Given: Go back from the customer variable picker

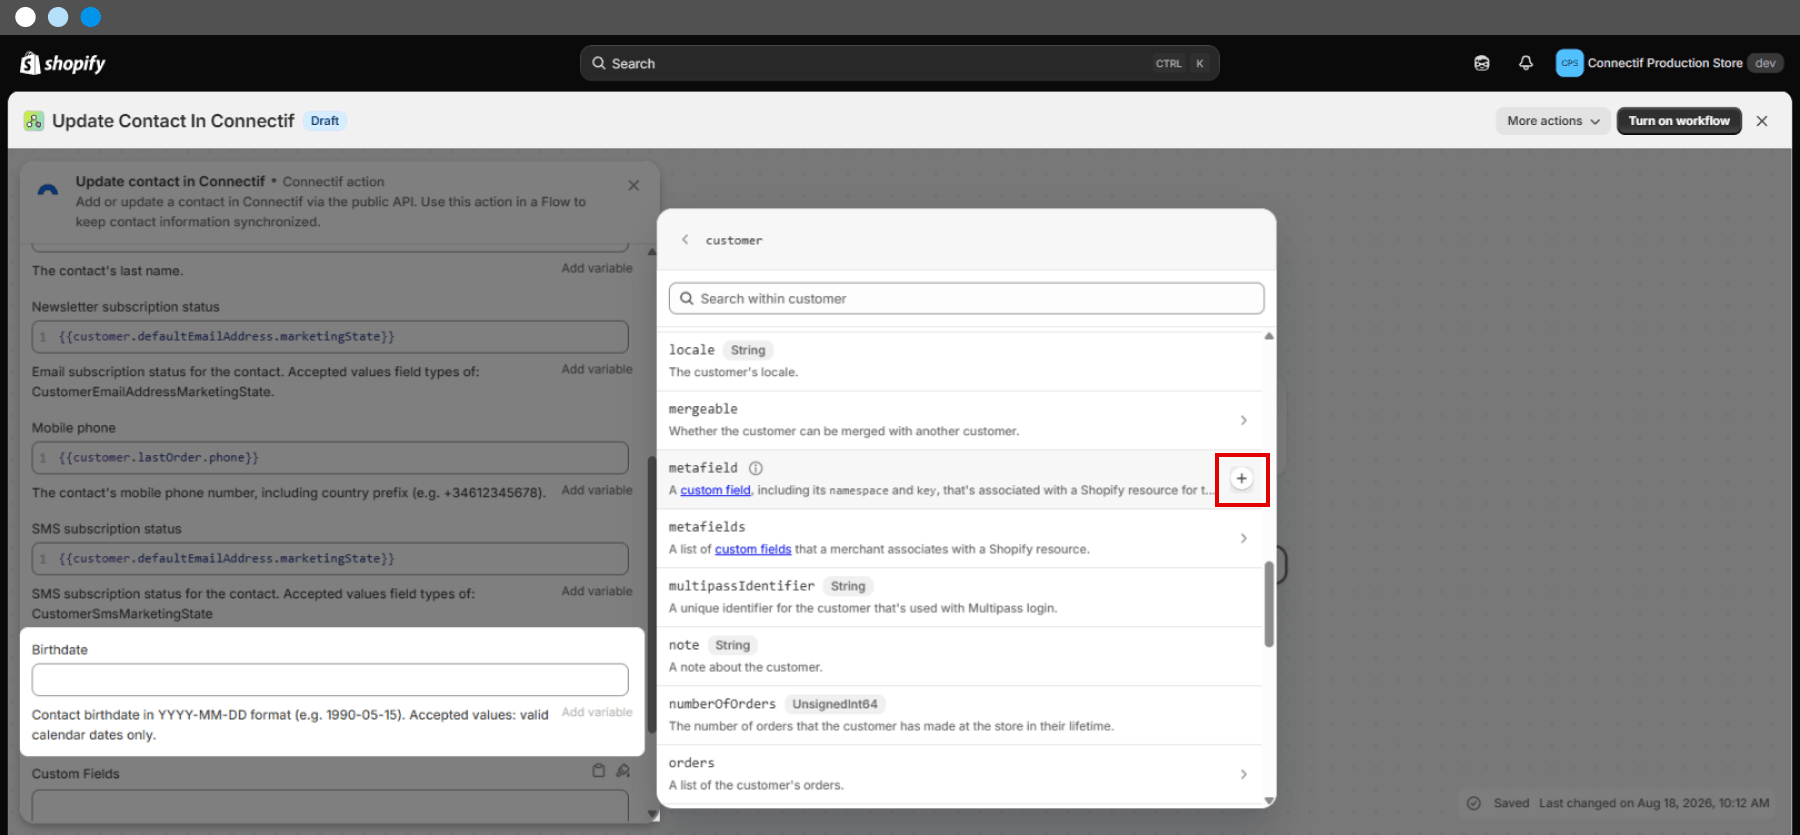Looking at the screenshot, I should (685, 240).
